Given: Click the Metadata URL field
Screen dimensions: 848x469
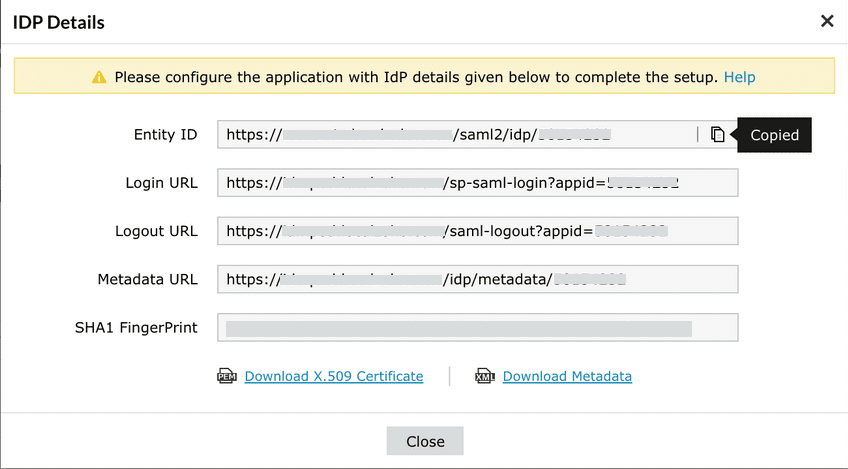Looking at the screenshot, I should point(477,279).
